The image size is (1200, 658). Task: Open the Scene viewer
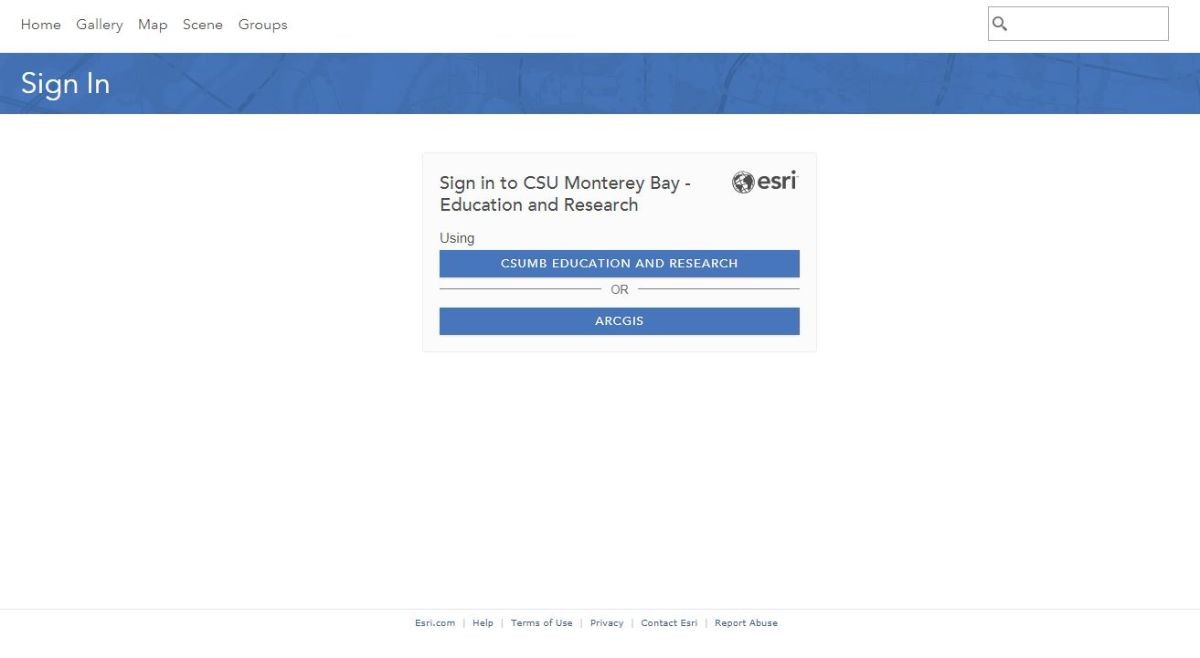pos(203,24)
